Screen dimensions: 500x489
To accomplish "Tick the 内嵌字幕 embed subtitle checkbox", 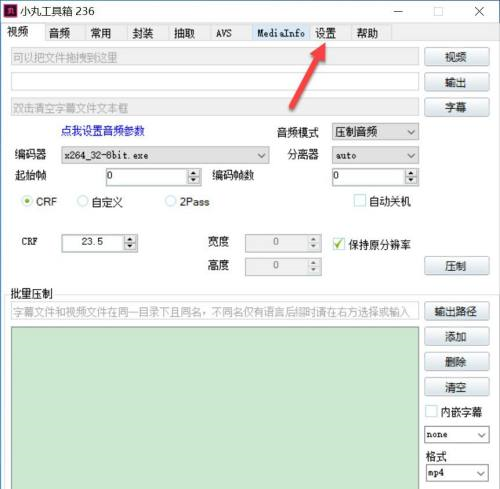I will pyautogui.click(x=431, y=411).
